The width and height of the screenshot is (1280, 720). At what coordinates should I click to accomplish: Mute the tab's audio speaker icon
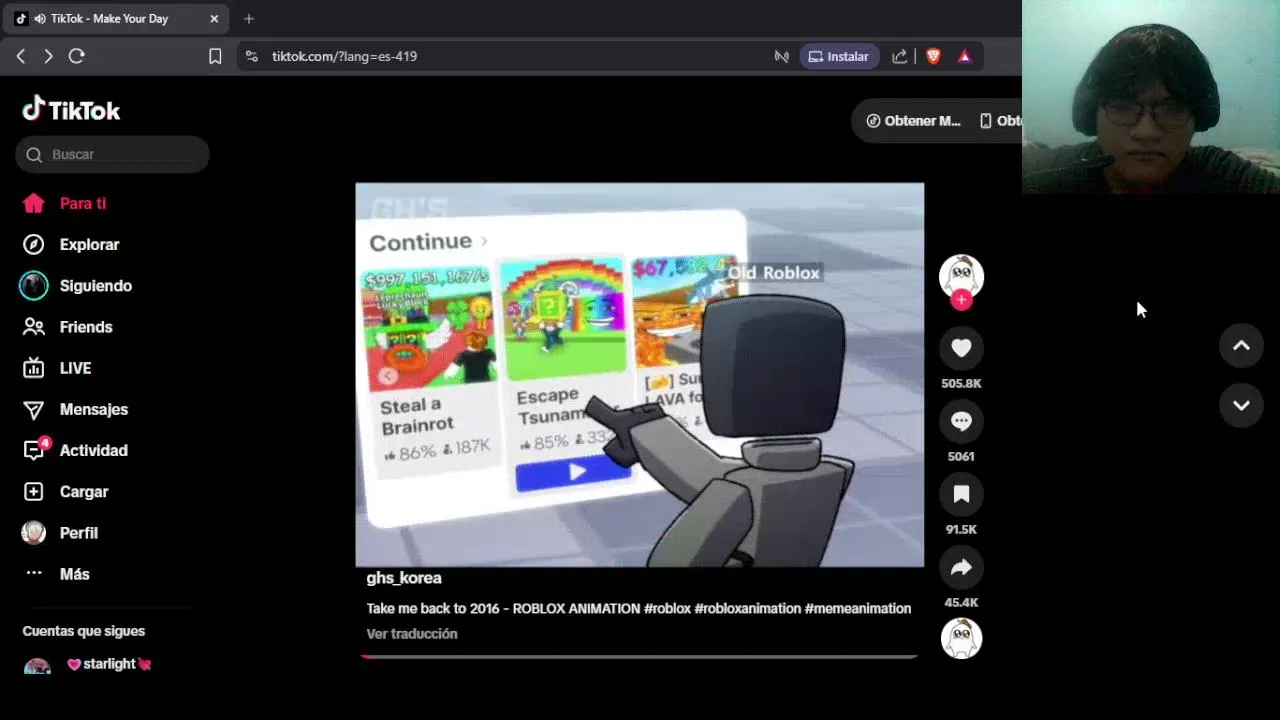(x=39, y=18)
